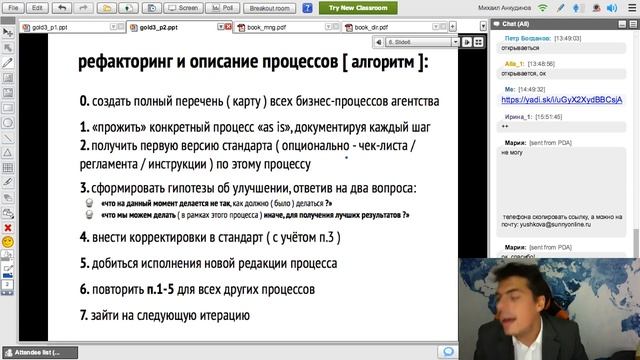
Task: Click the chat scrollbar
Action: coord(635,243)
